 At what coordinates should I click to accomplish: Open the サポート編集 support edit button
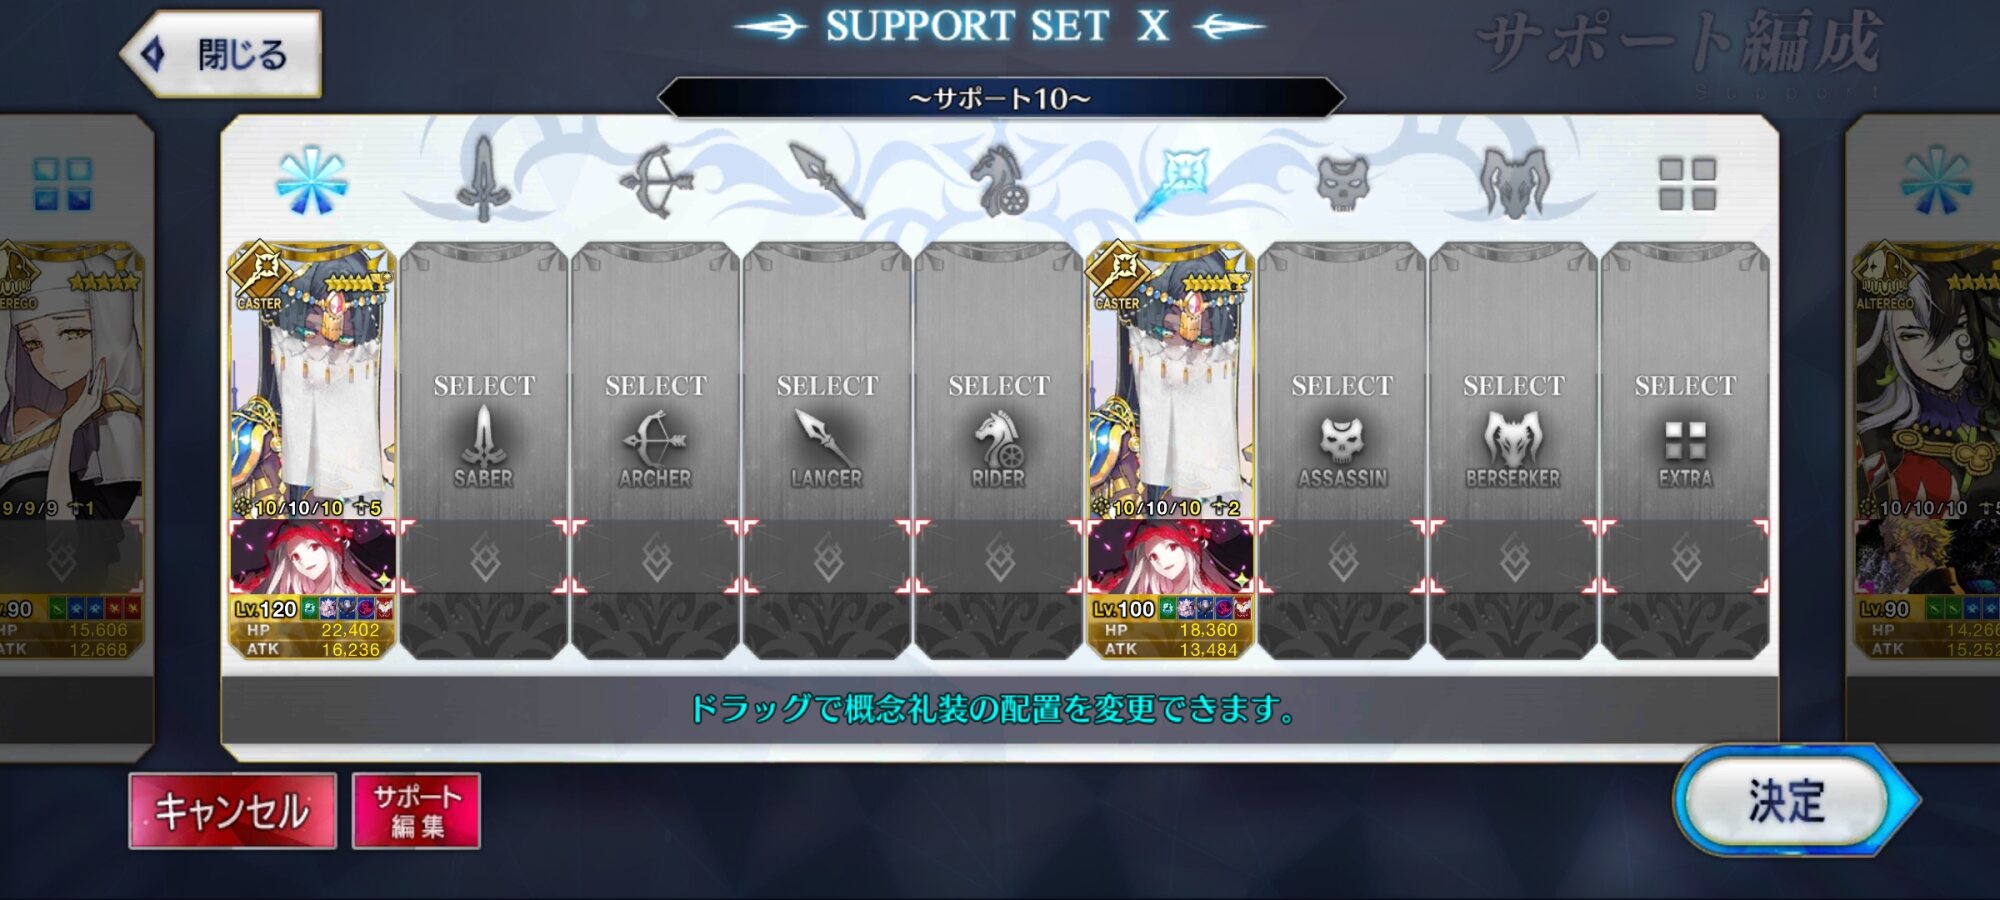[x=416, y=811]
